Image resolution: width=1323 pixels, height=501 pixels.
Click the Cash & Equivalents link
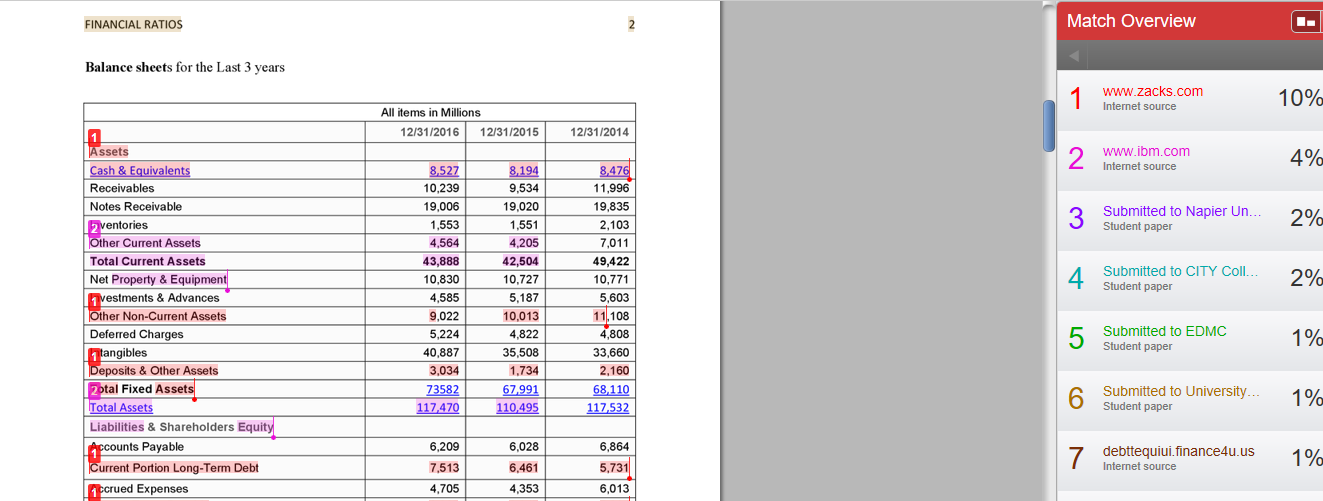pos(140,171)
